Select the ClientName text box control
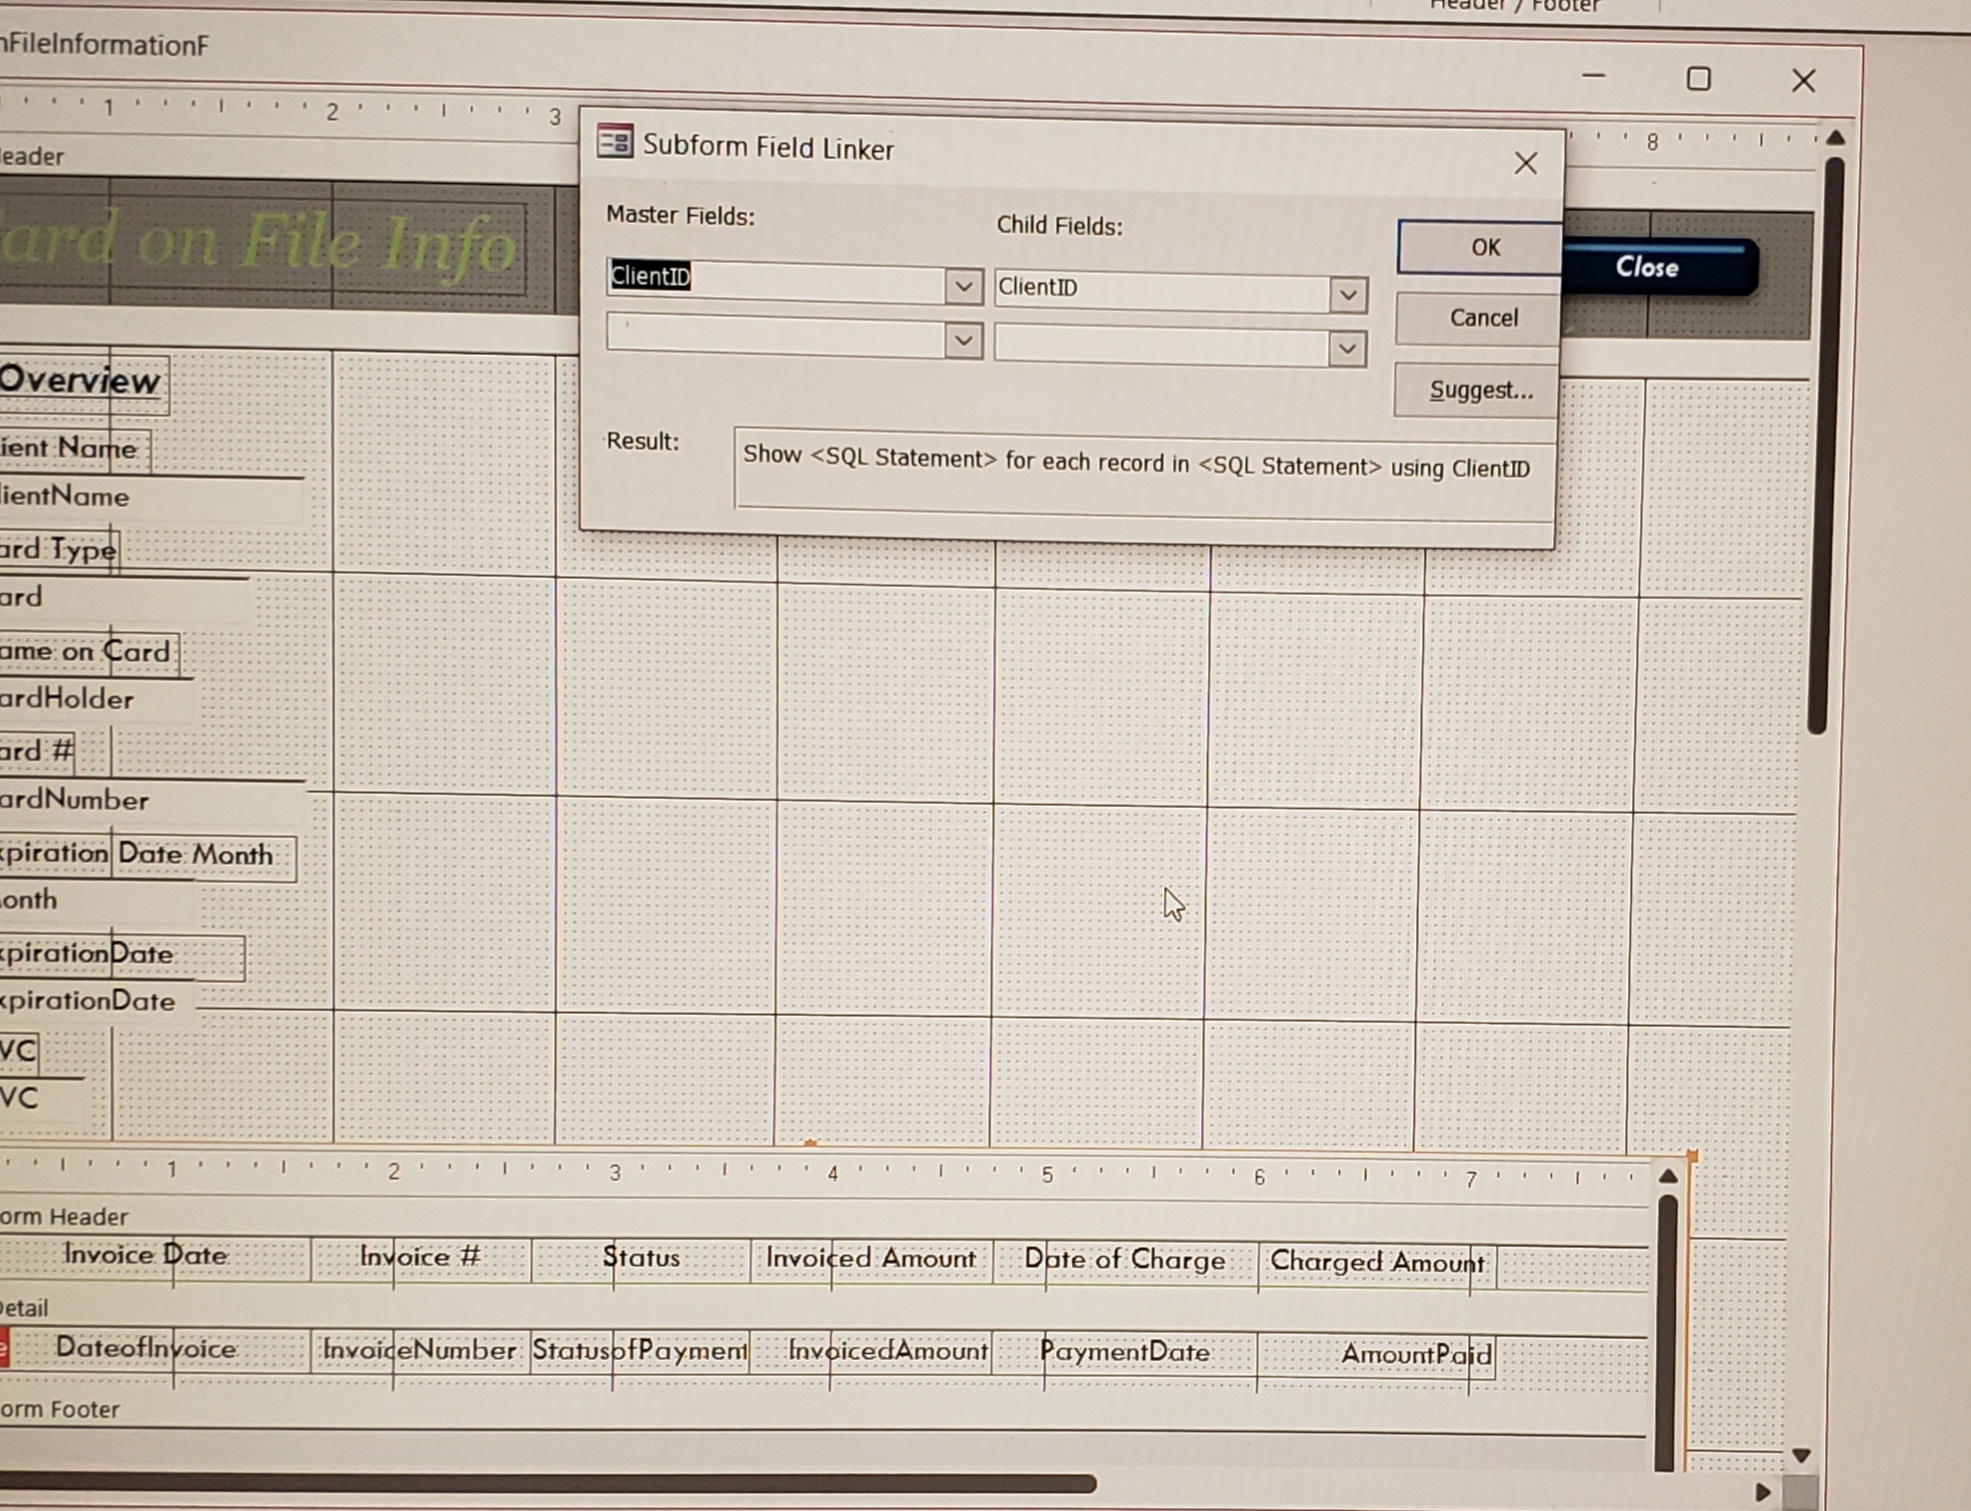The image size is (1971, 1511). tap(150, 497)
